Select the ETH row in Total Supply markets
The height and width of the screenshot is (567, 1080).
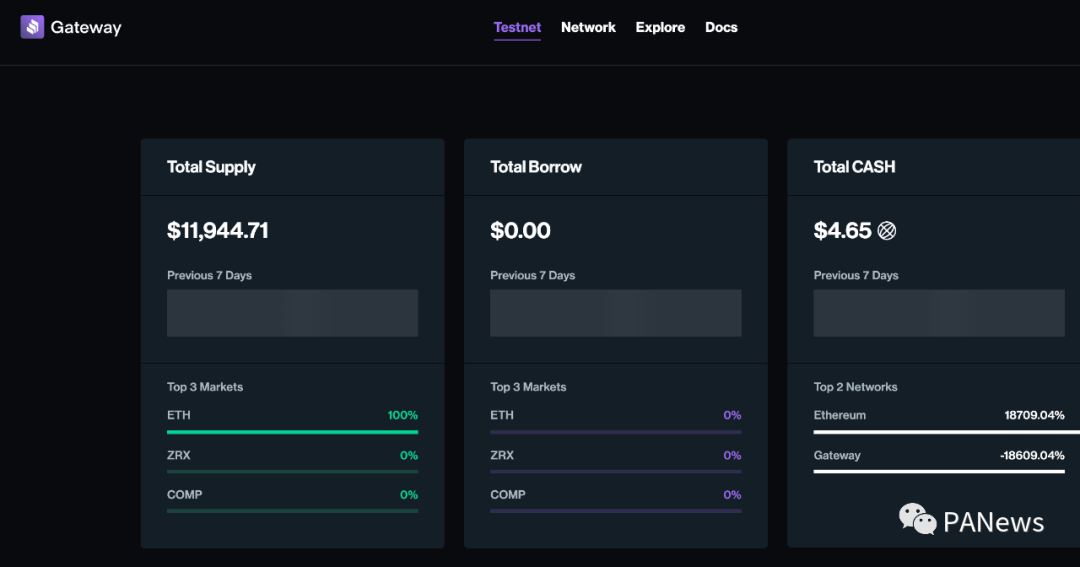pyautogui.click(x=292, y=421)
